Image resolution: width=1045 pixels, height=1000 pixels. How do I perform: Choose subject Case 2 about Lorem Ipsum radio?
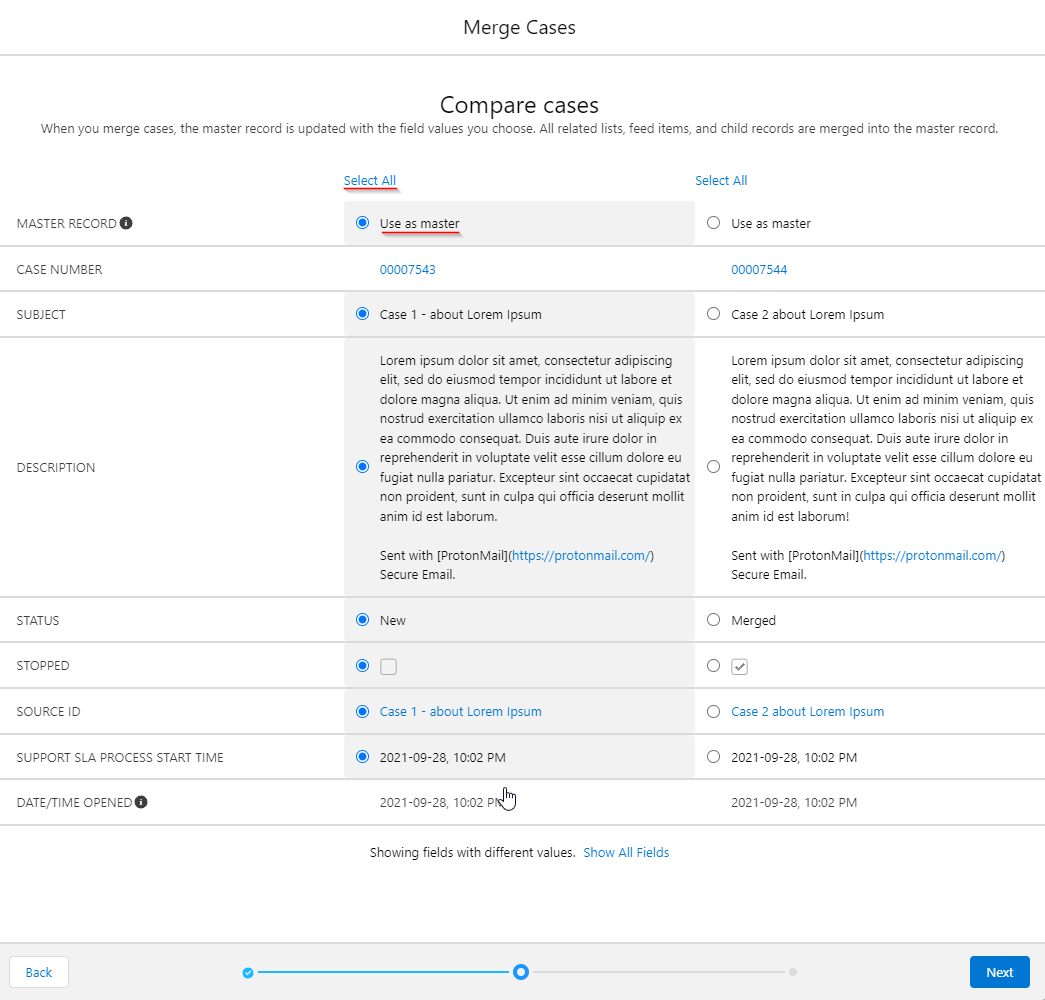[713, 313]
